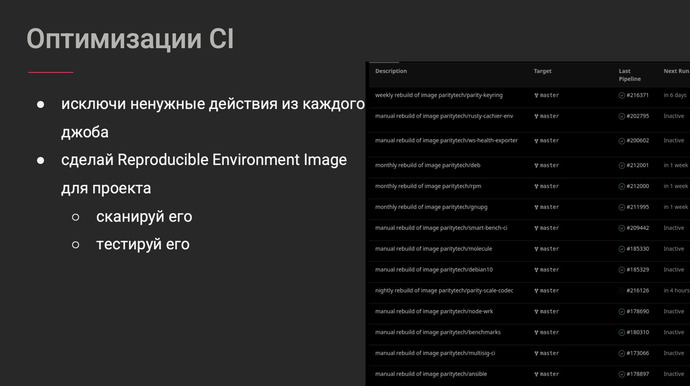690x386 pixels.
Task: Select 'manual rebuild of image paritytech/rusty-cachier-env' description
Action: tap(444, 117)
